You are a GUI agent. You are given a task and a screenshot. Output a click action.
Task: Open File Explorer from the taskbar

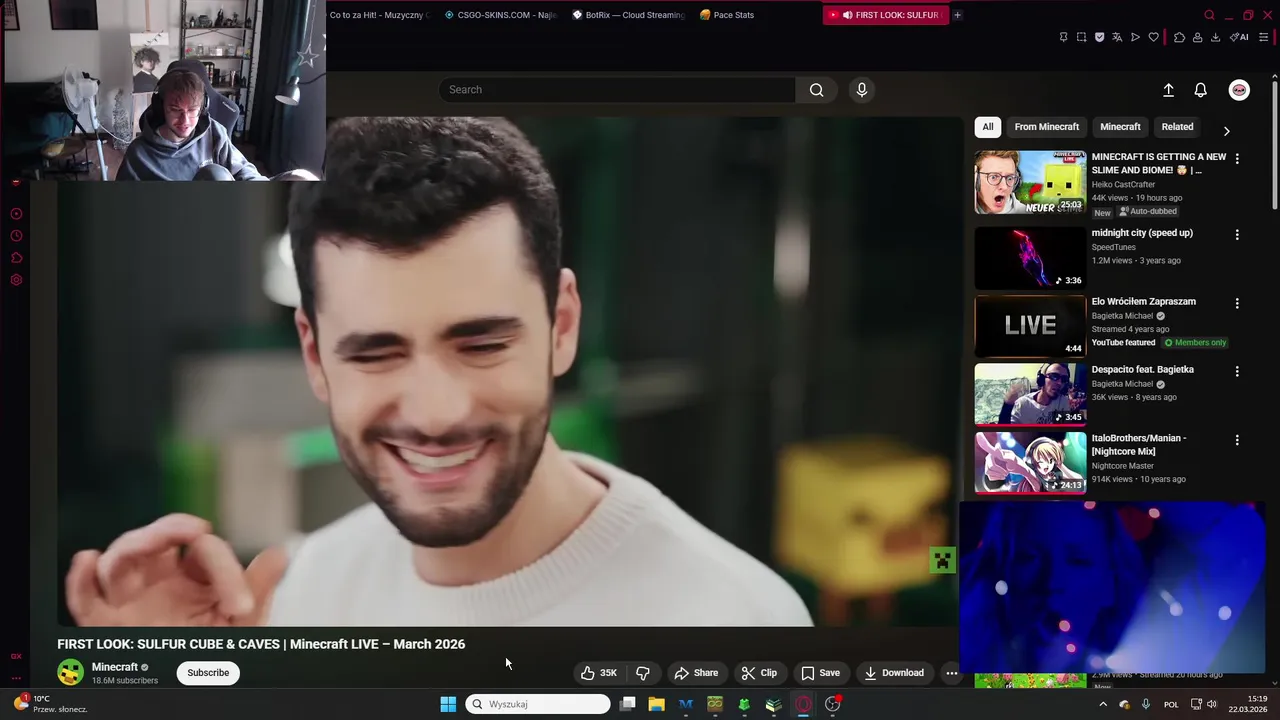point(656,704)
